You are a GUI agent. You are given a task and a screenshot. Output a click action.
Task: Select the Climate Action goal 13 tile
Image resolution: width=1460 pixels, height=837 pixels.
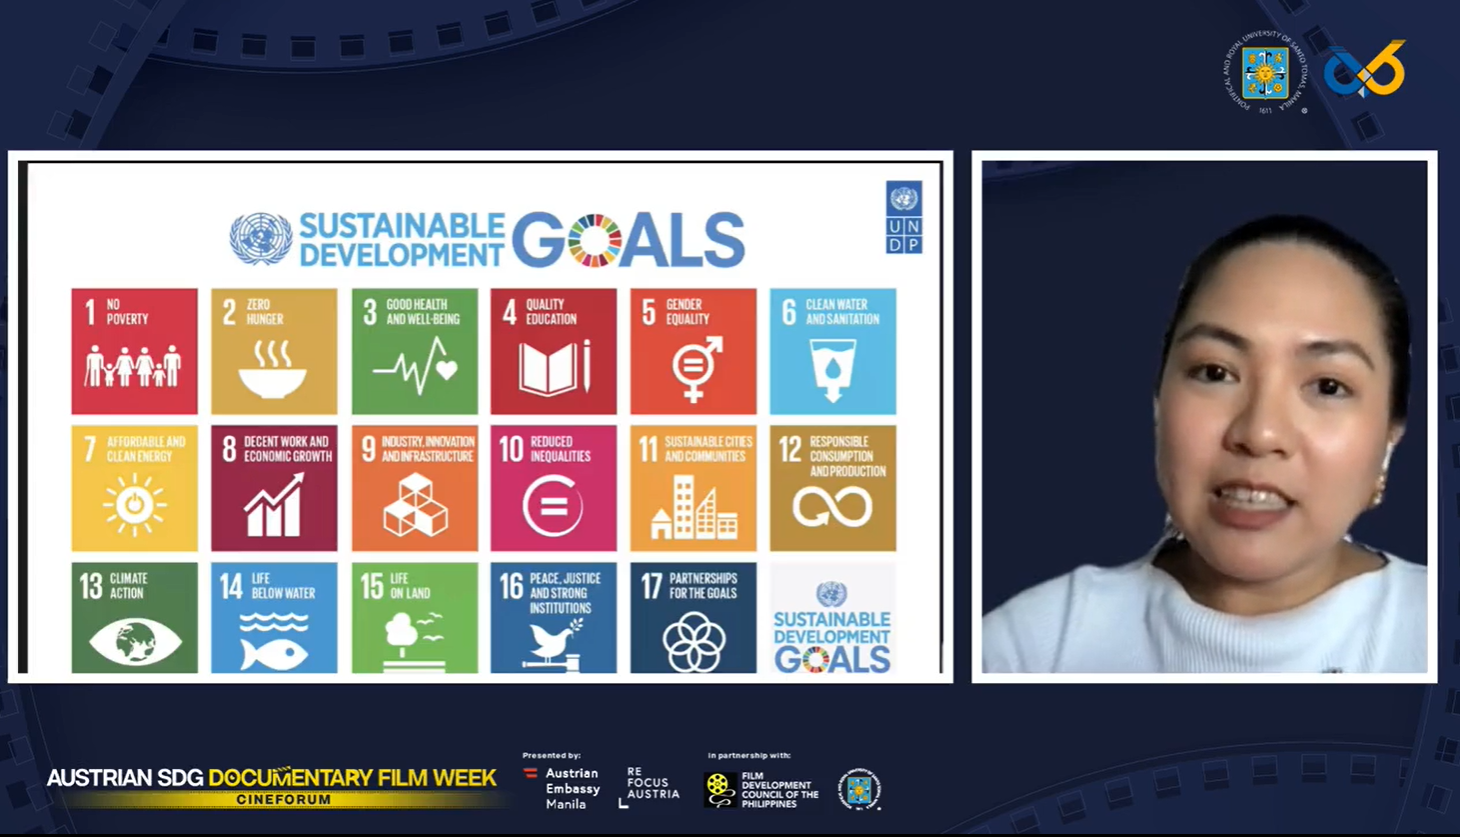coord(134,618)
